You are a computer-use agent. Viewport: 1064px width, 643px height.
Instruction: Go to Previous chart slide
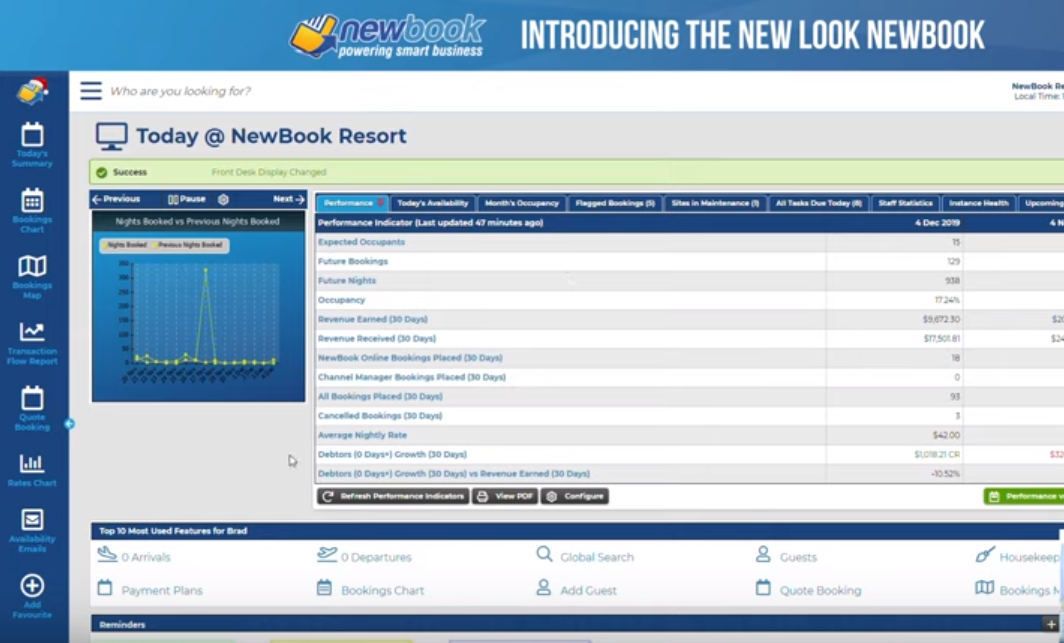pos(116,199)
